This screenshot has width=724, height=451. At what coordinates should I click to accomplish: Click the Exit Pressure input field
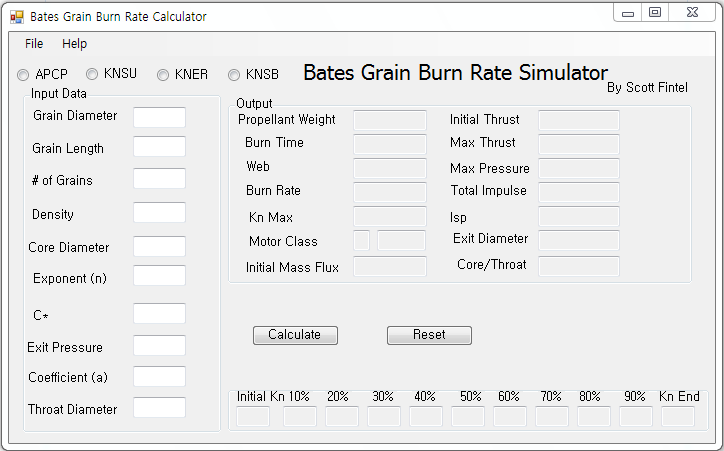[160, 345]
